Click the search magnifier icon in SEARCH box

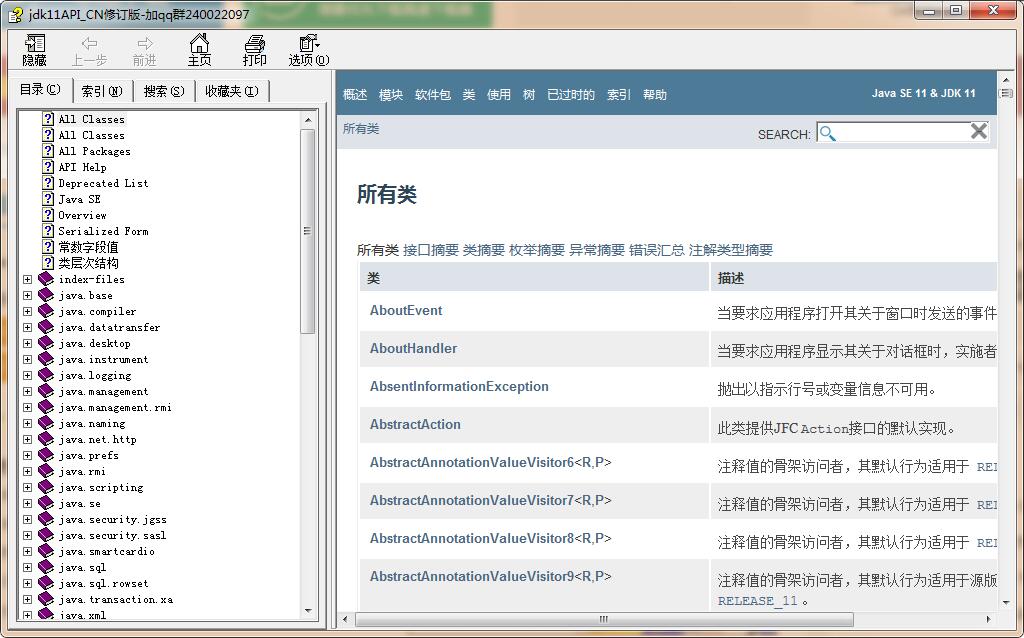pyautogui.click(x=827, y=133)
